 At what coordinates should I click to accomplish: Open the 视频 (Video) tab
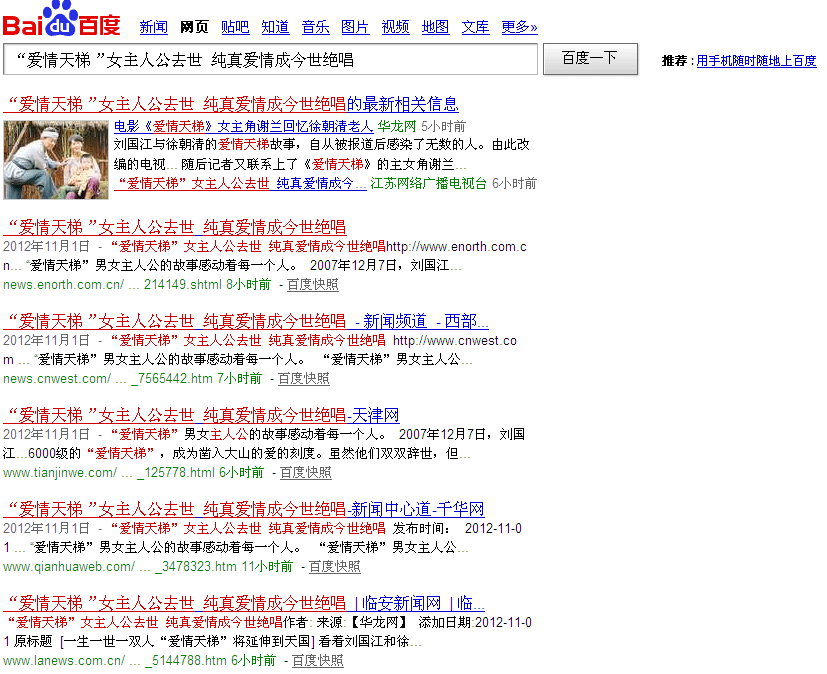[x=395, y=27]
